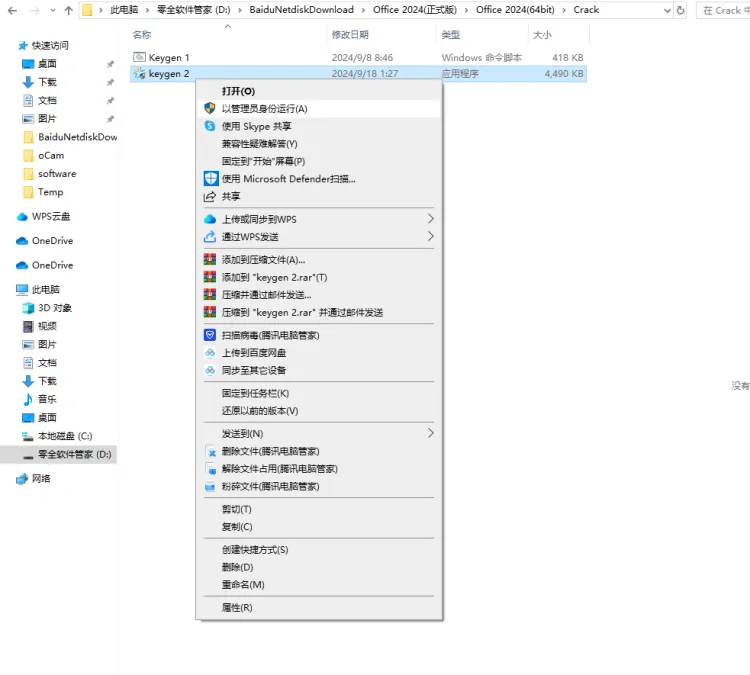The width and height of the screenshot is (750, 675).
Task: Click the Refresh button beside address bar
Action: tap(681, 10)
